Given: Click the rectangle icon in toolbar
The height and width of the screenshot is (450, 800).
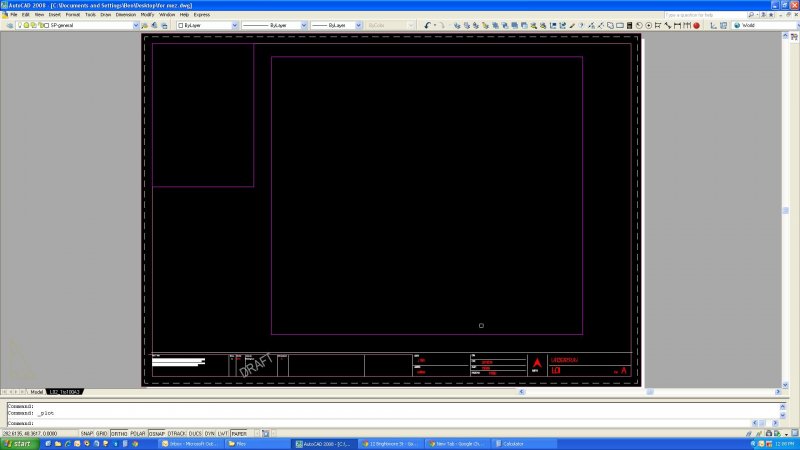Looking at the screenshot, I should (619, 25).
